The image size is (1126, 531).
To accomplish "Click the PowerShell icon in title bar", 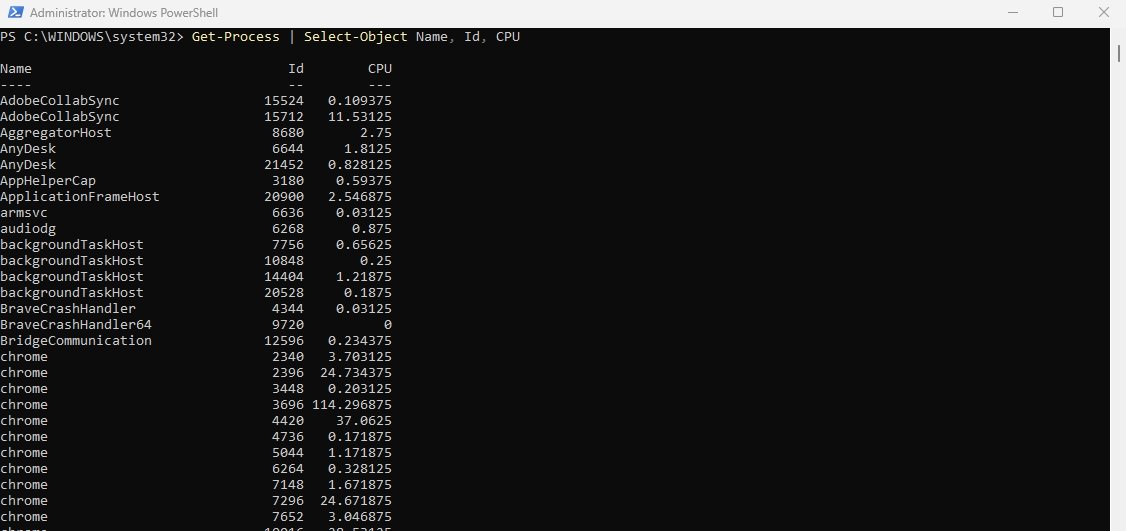I will 14,13.
